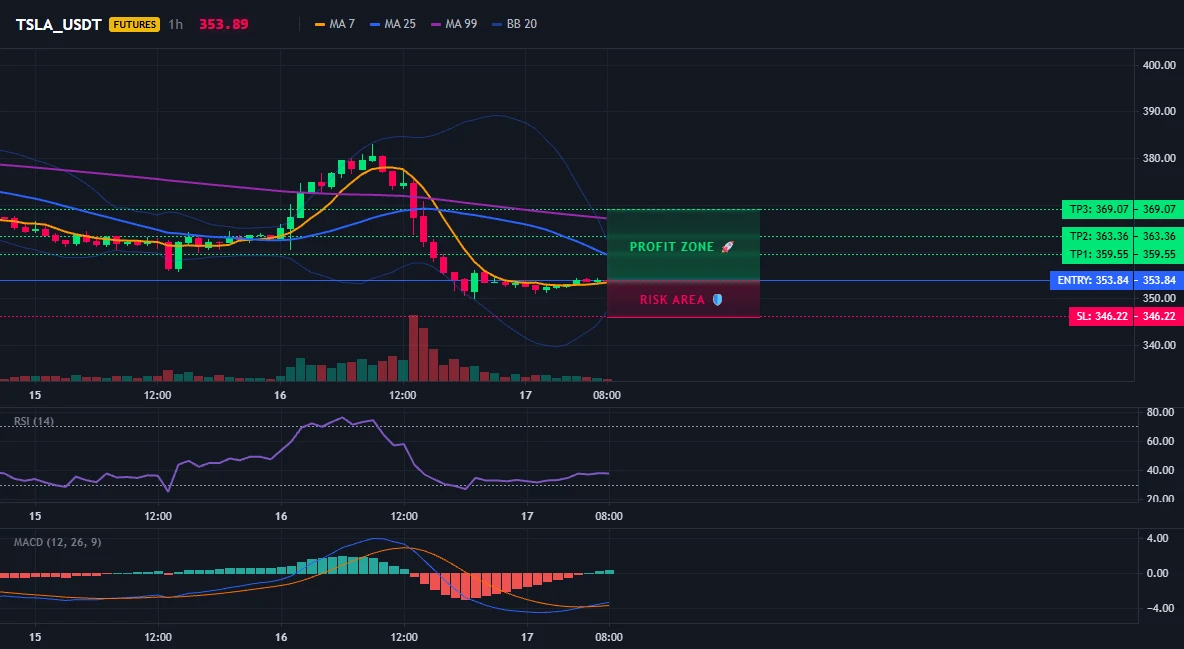Click the RSI (14) indicator label

tap(34, 421)
